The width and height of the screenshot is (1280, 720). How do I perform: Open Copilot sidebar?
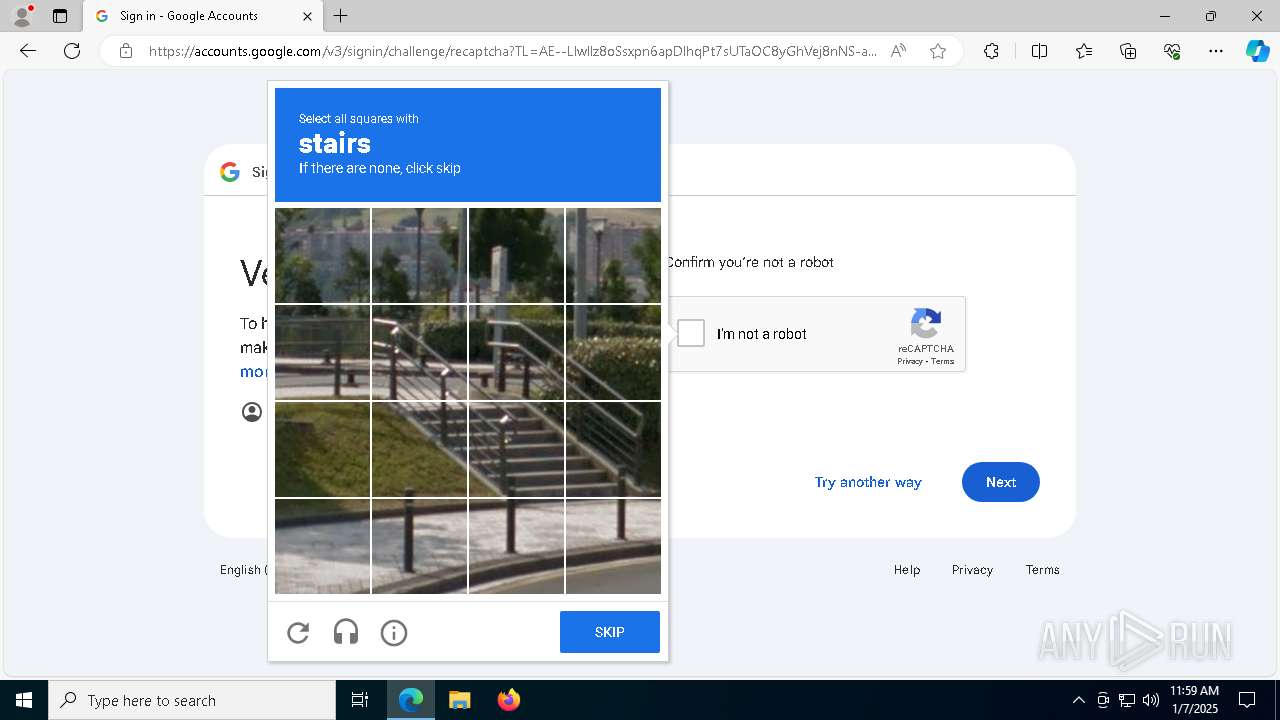tap(1257, 51)
